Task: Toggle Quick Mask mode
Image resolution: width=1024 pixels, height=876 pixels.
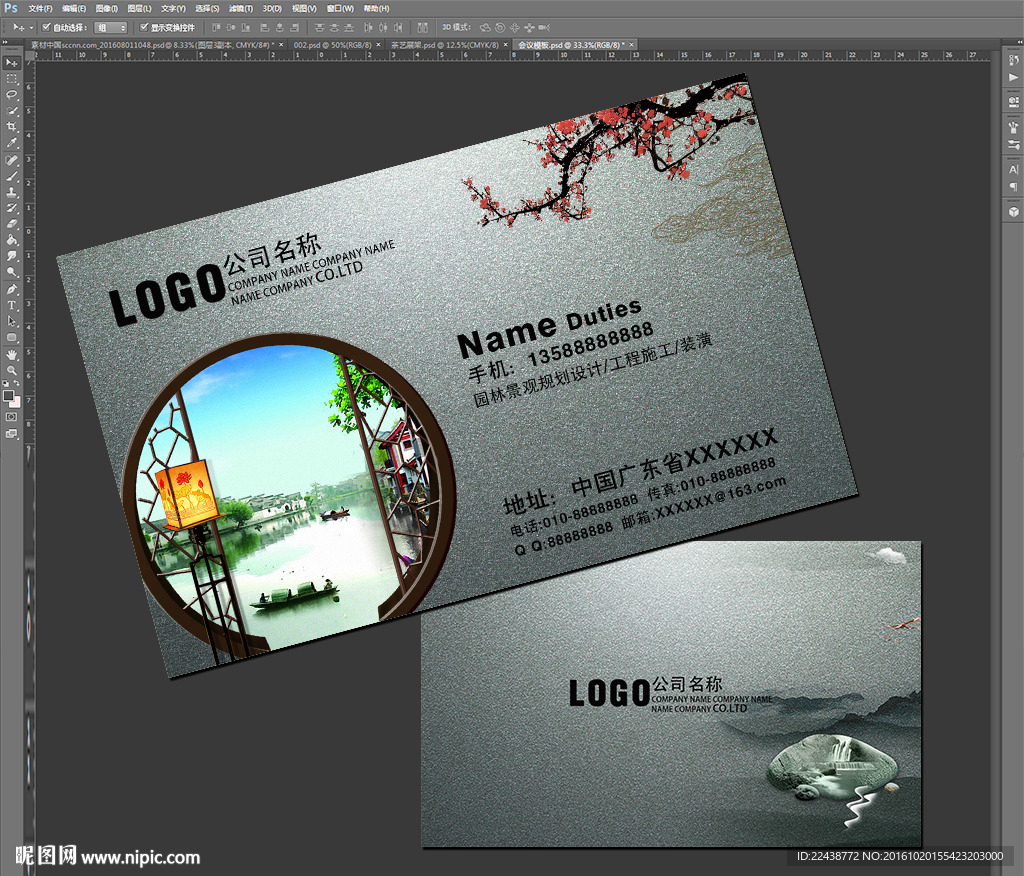Action: (11, 417)
